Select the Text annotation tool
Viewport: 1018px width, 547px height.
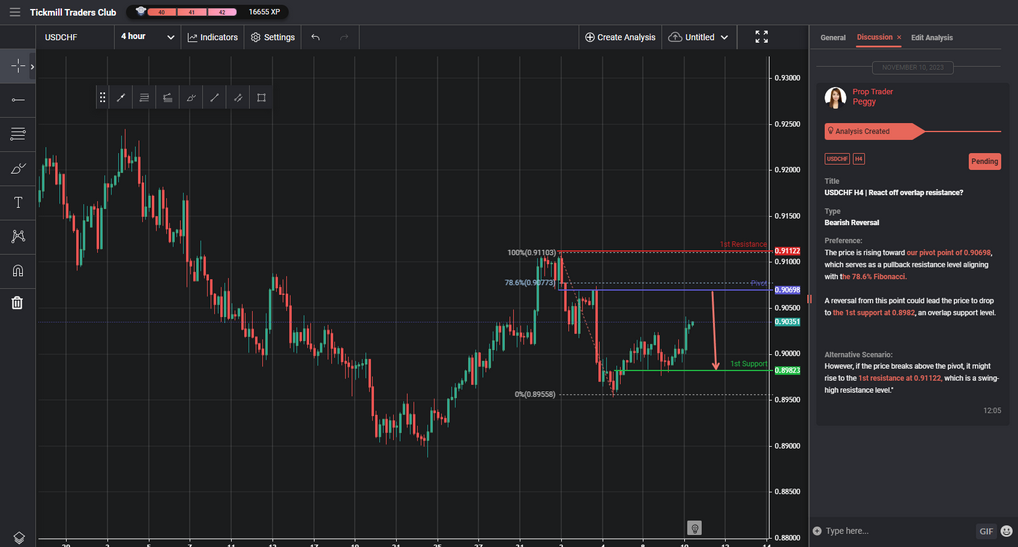18,202
